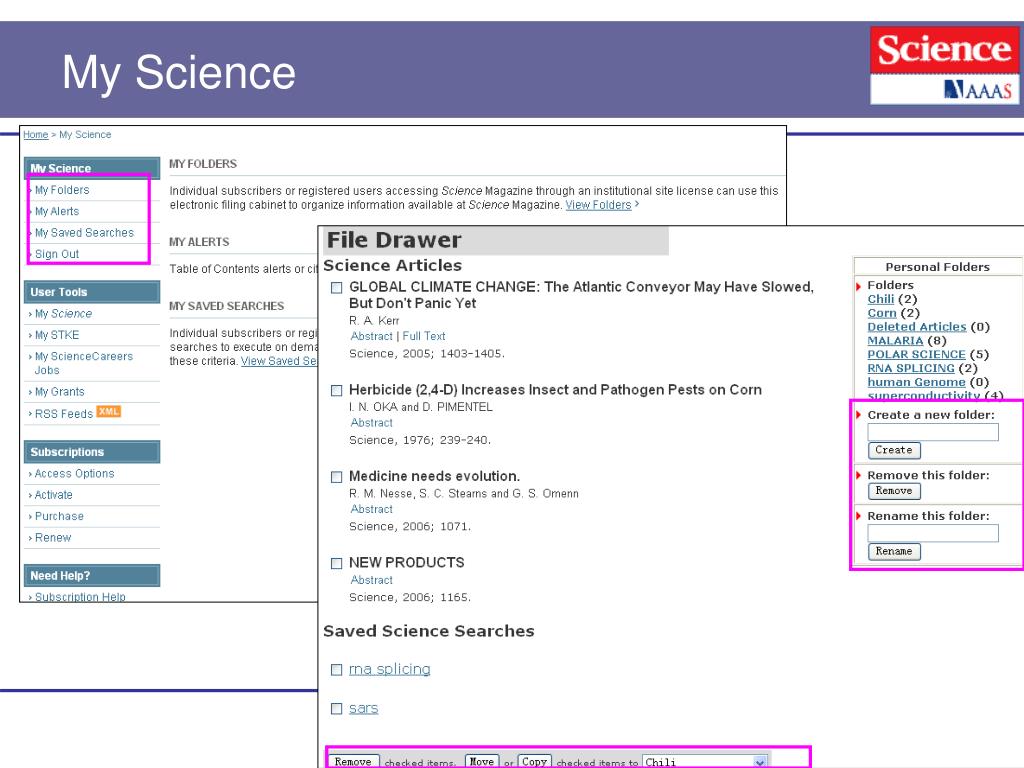Click the Science AAAS logo
Screen dimensions: 1024x768
click(x=944, y=65)
